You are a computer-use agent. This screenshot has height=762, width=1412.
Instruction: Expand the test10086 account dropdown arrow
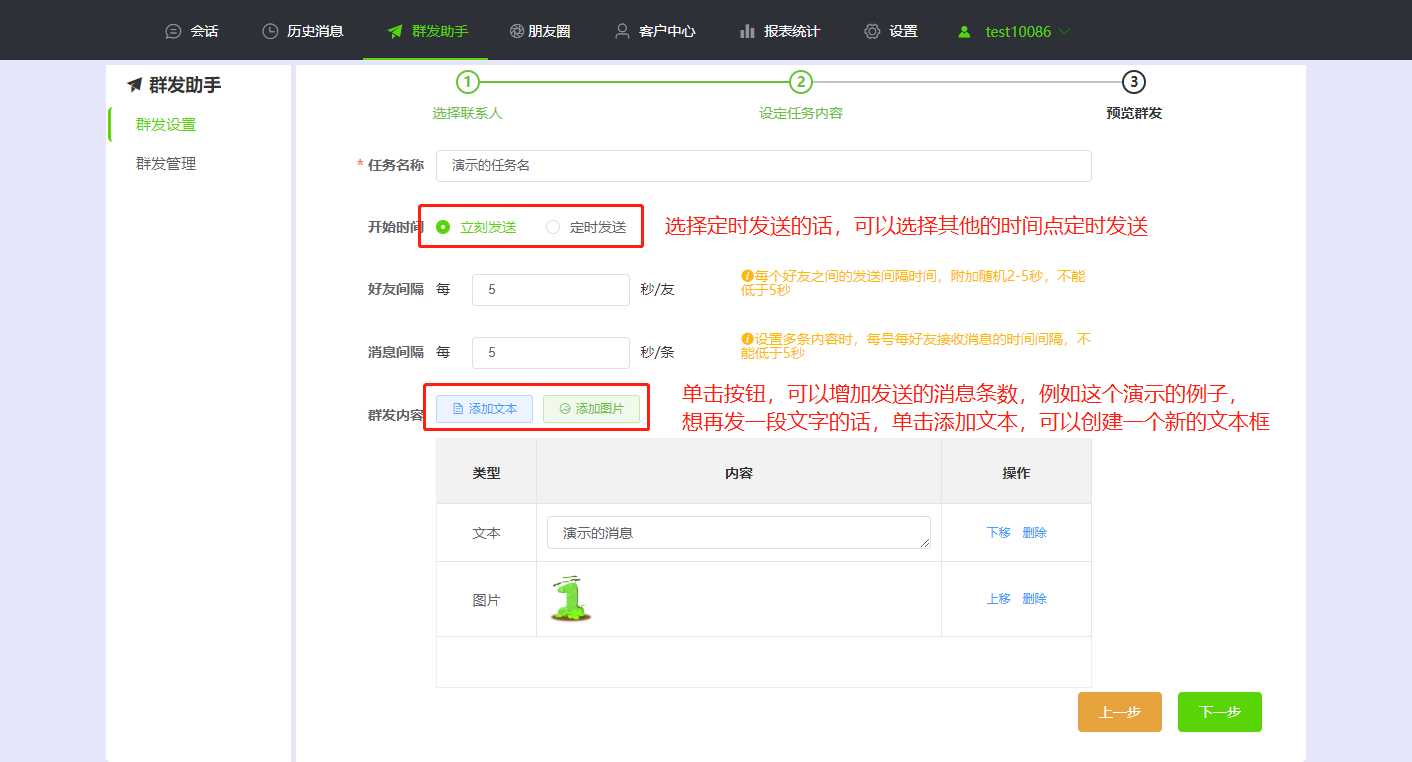pos(1064,31)
